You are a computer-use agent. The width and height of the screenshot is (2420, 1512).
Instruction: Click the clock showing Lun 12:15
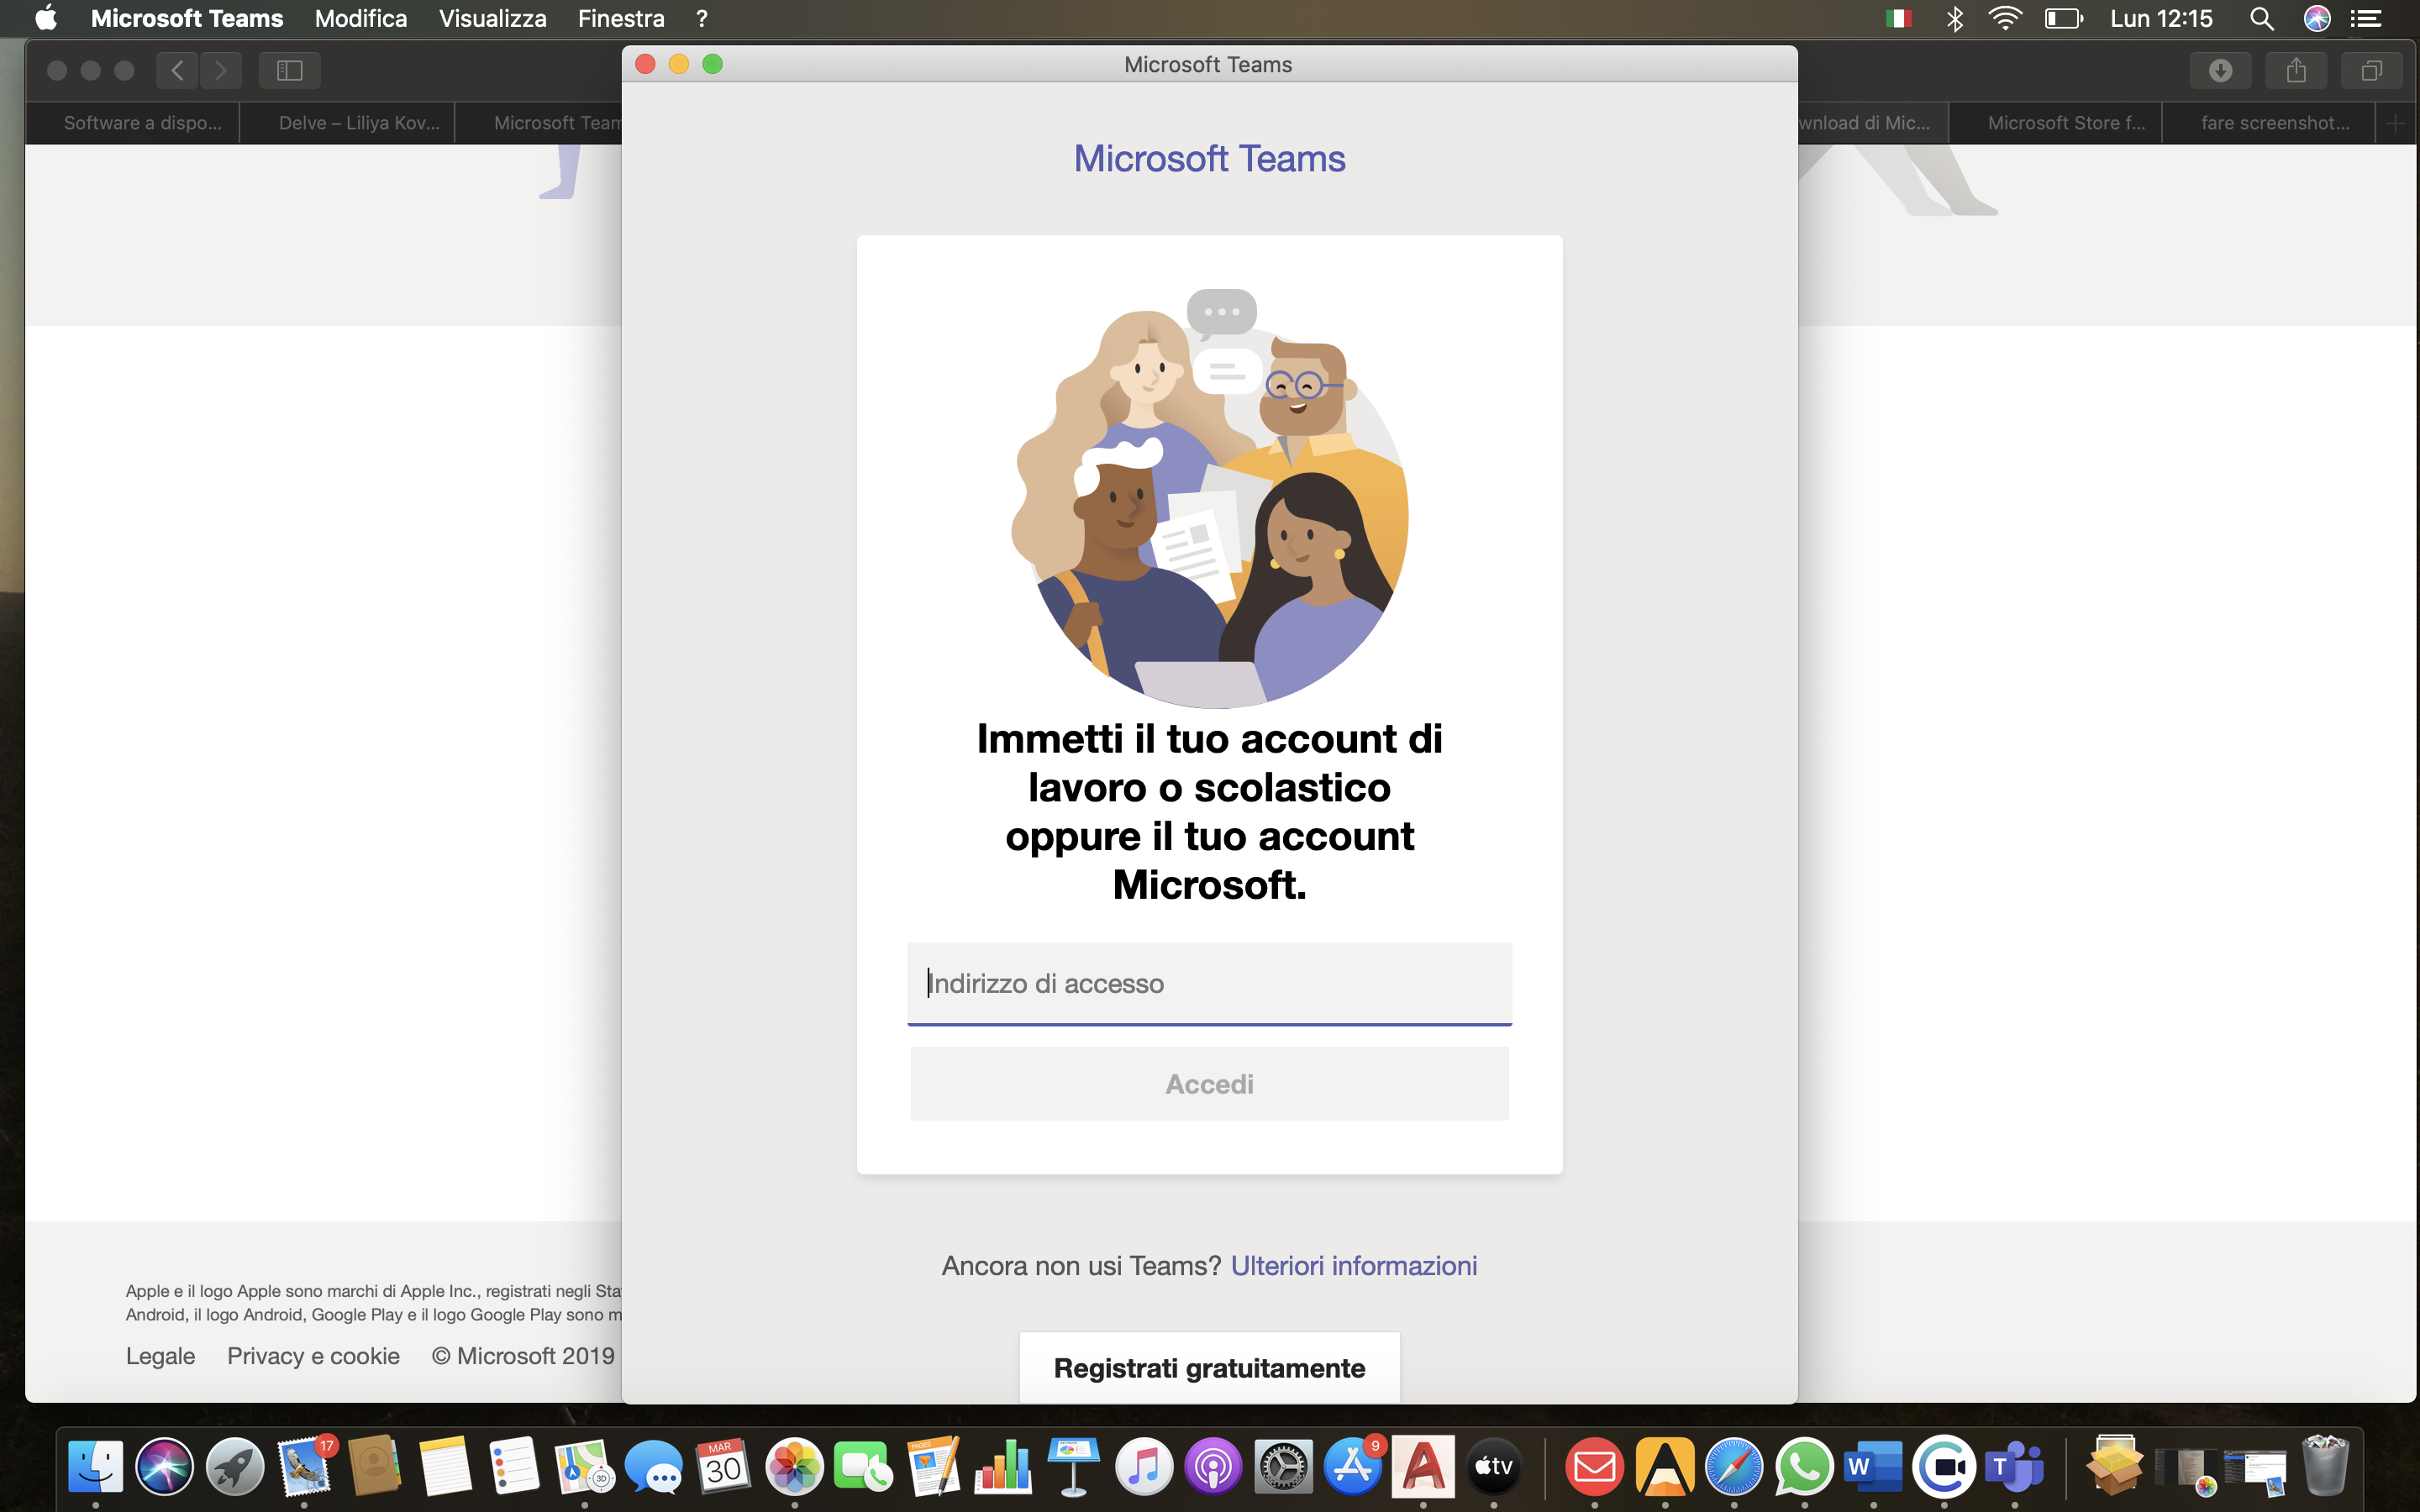(x=2161, y=18)
